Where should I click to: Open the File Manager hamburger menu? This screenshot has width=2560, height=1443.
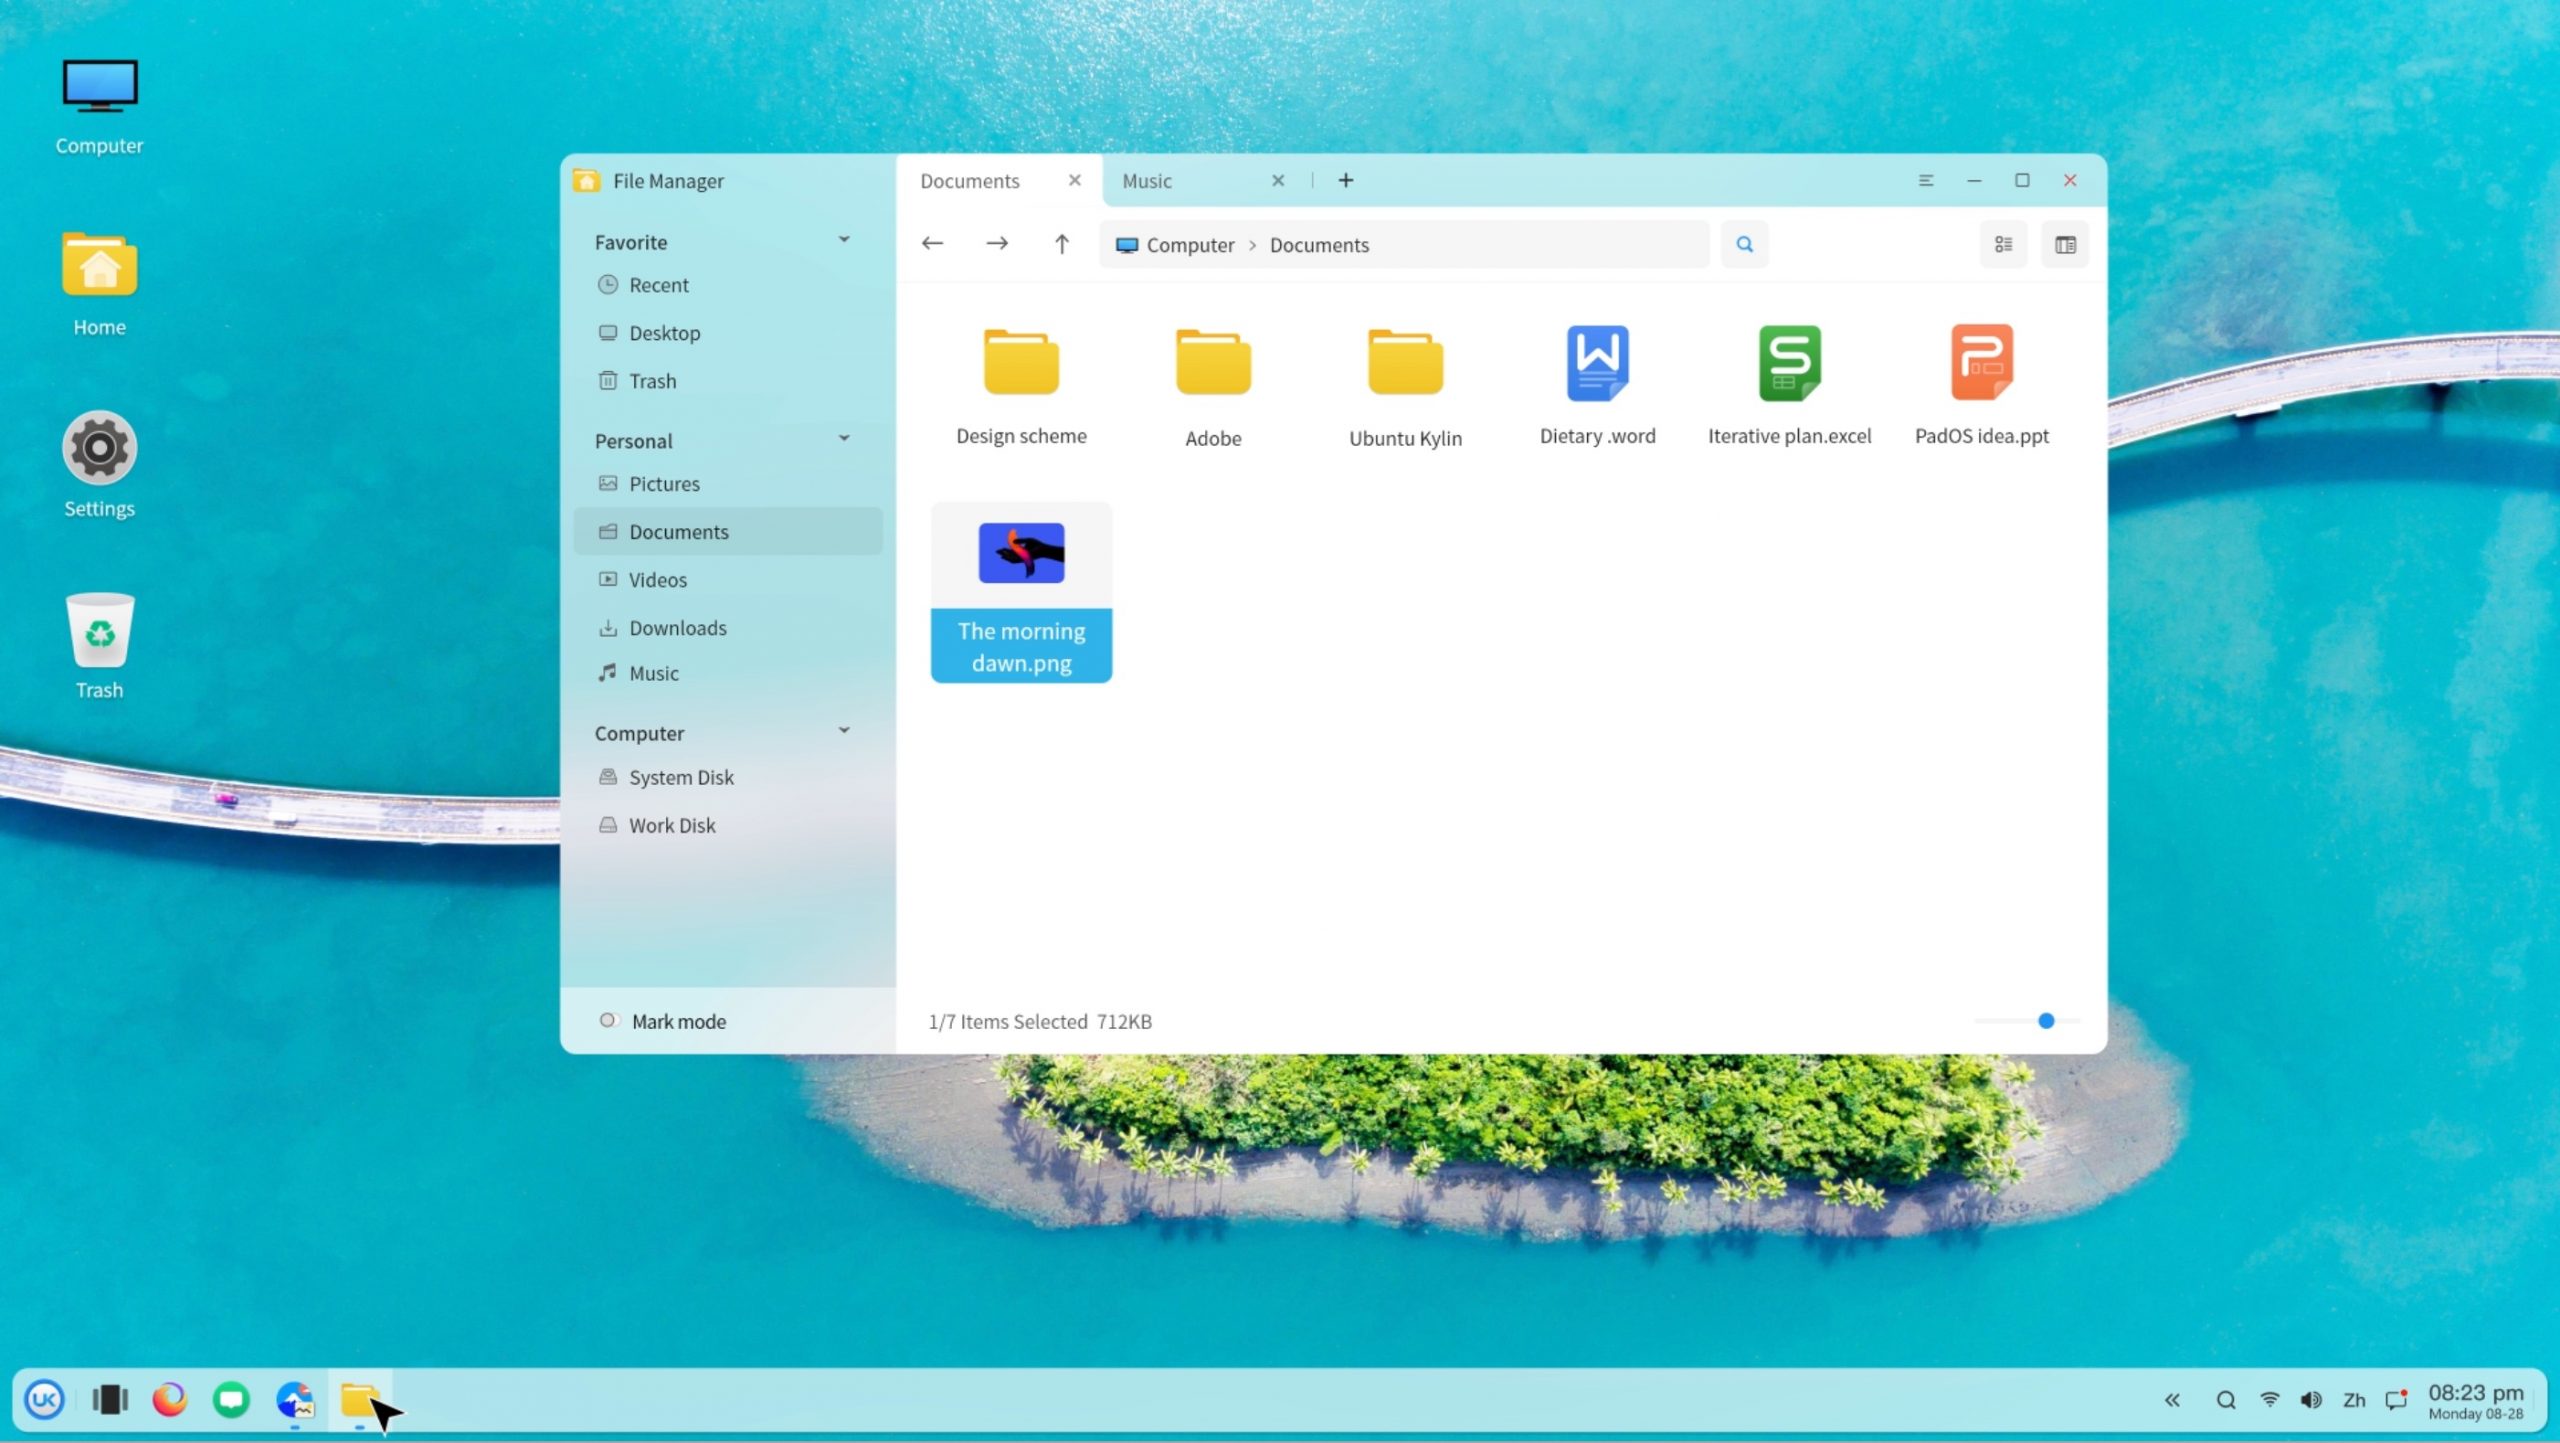coord(1926,180)
